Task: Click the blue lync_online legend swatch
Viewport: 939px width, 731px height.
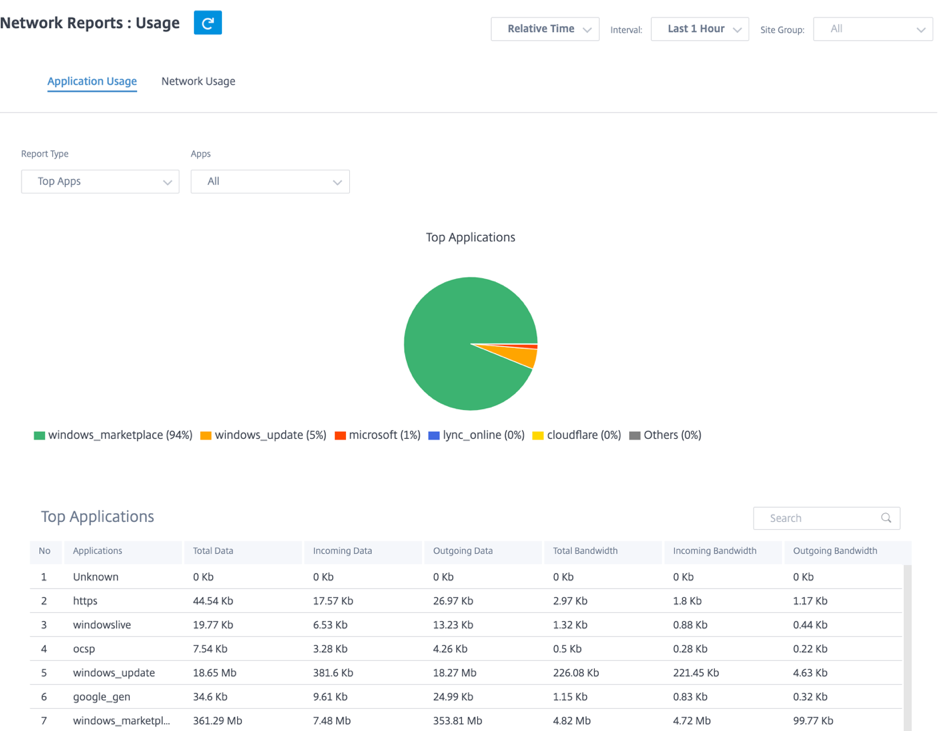Action: point(434,436)
